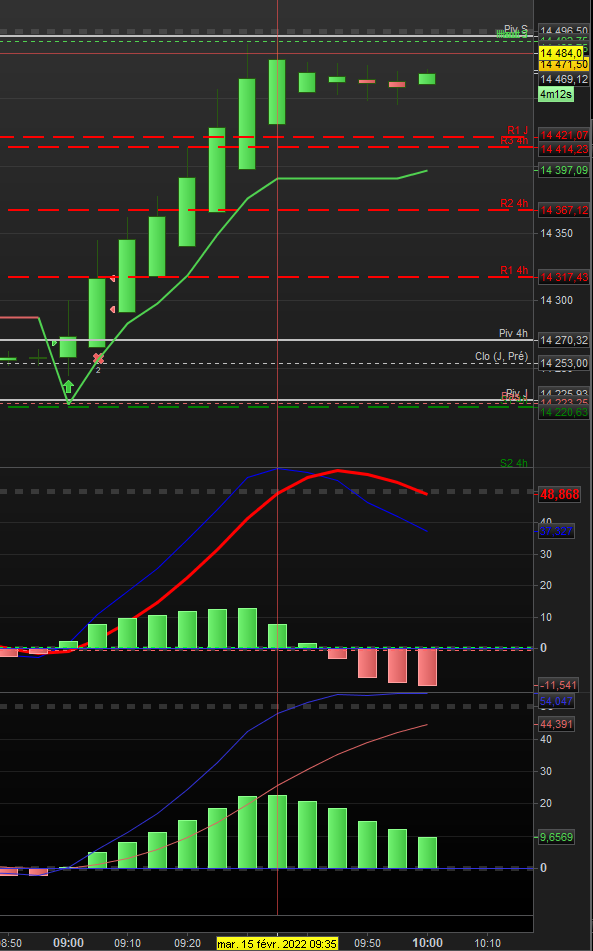The image size is (593, 951).
Task: Click the tall green candle under the vertical cursor line
Action: pos(277,92)
